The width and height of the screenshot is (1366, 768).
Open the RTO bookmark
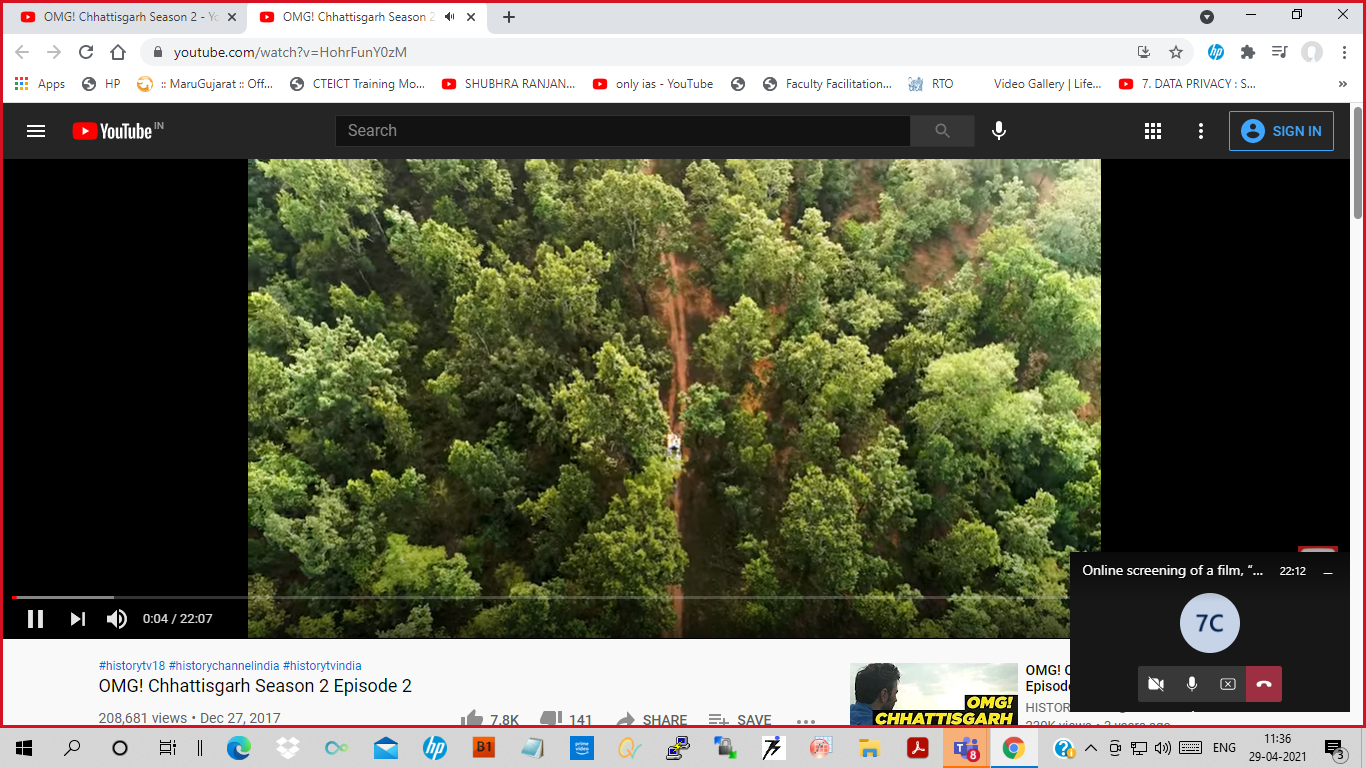(931, 84)
